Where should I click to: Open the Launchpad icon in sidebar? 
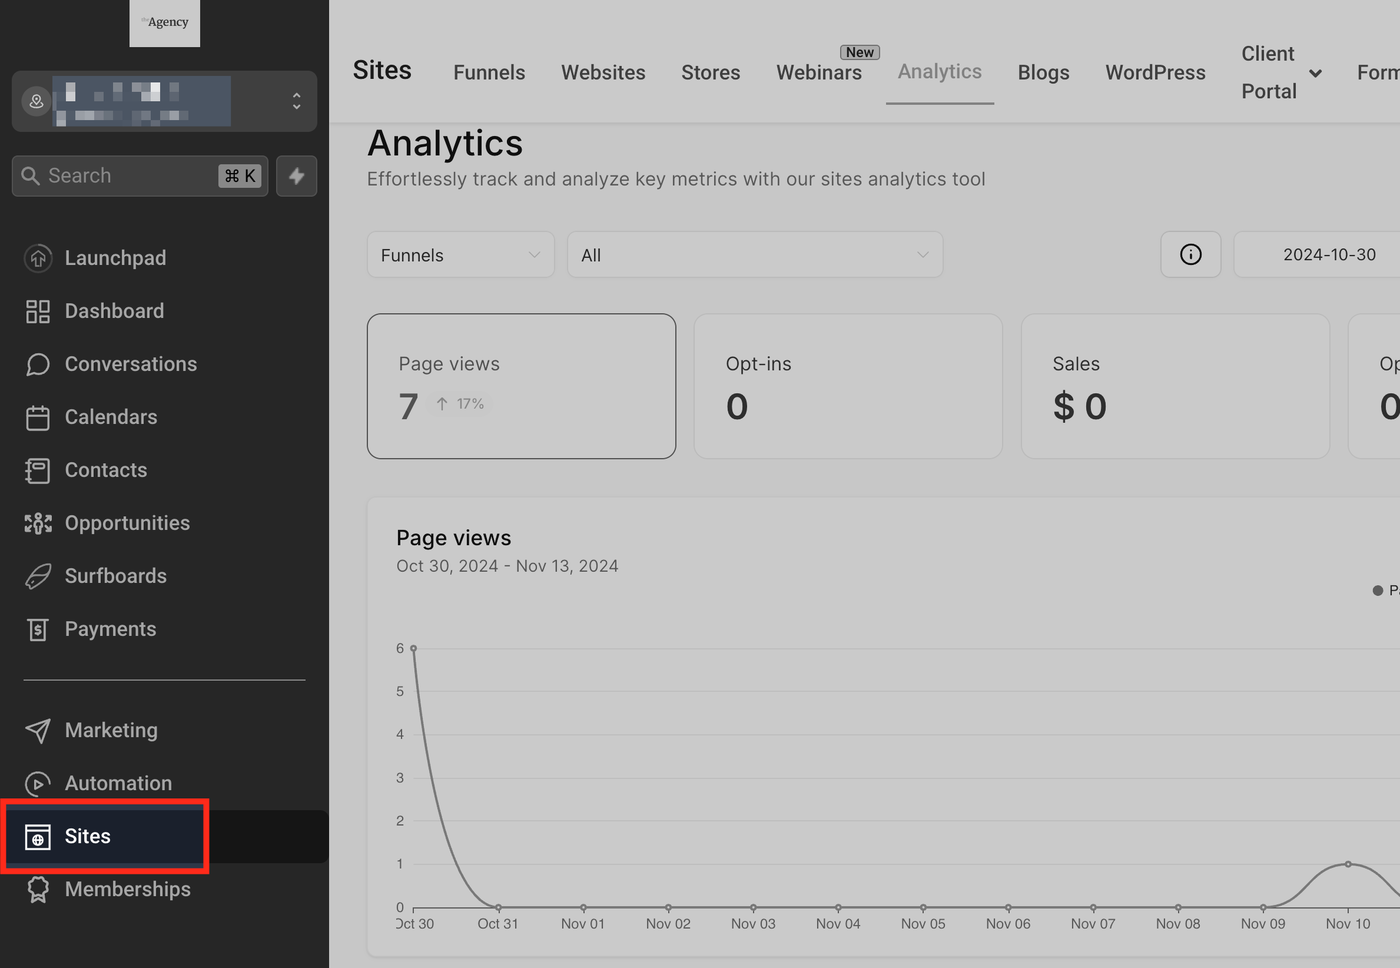click(x=38, y=258)
